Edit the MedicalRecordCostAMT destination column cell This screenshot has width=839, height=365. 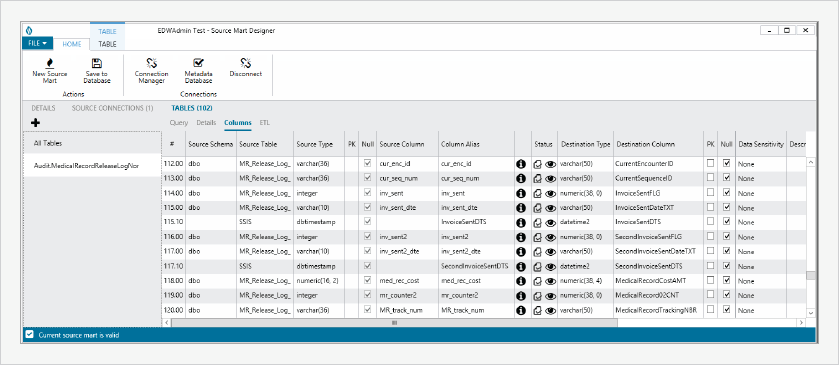coord(659,280)
